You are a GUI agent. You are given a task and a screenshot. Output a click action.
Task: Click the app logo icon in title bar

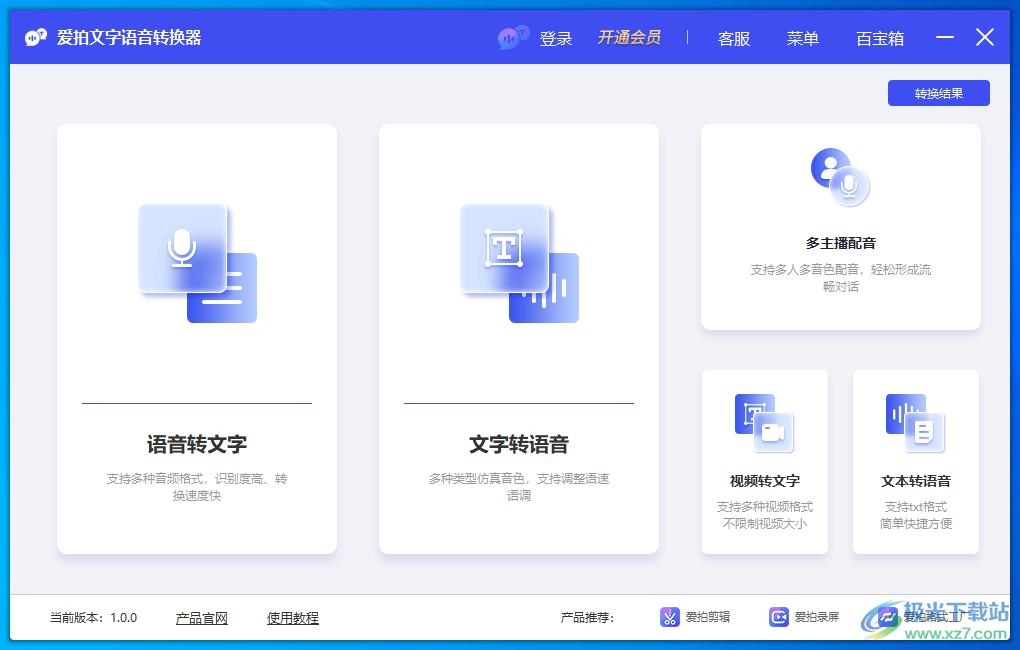point(36,37)
